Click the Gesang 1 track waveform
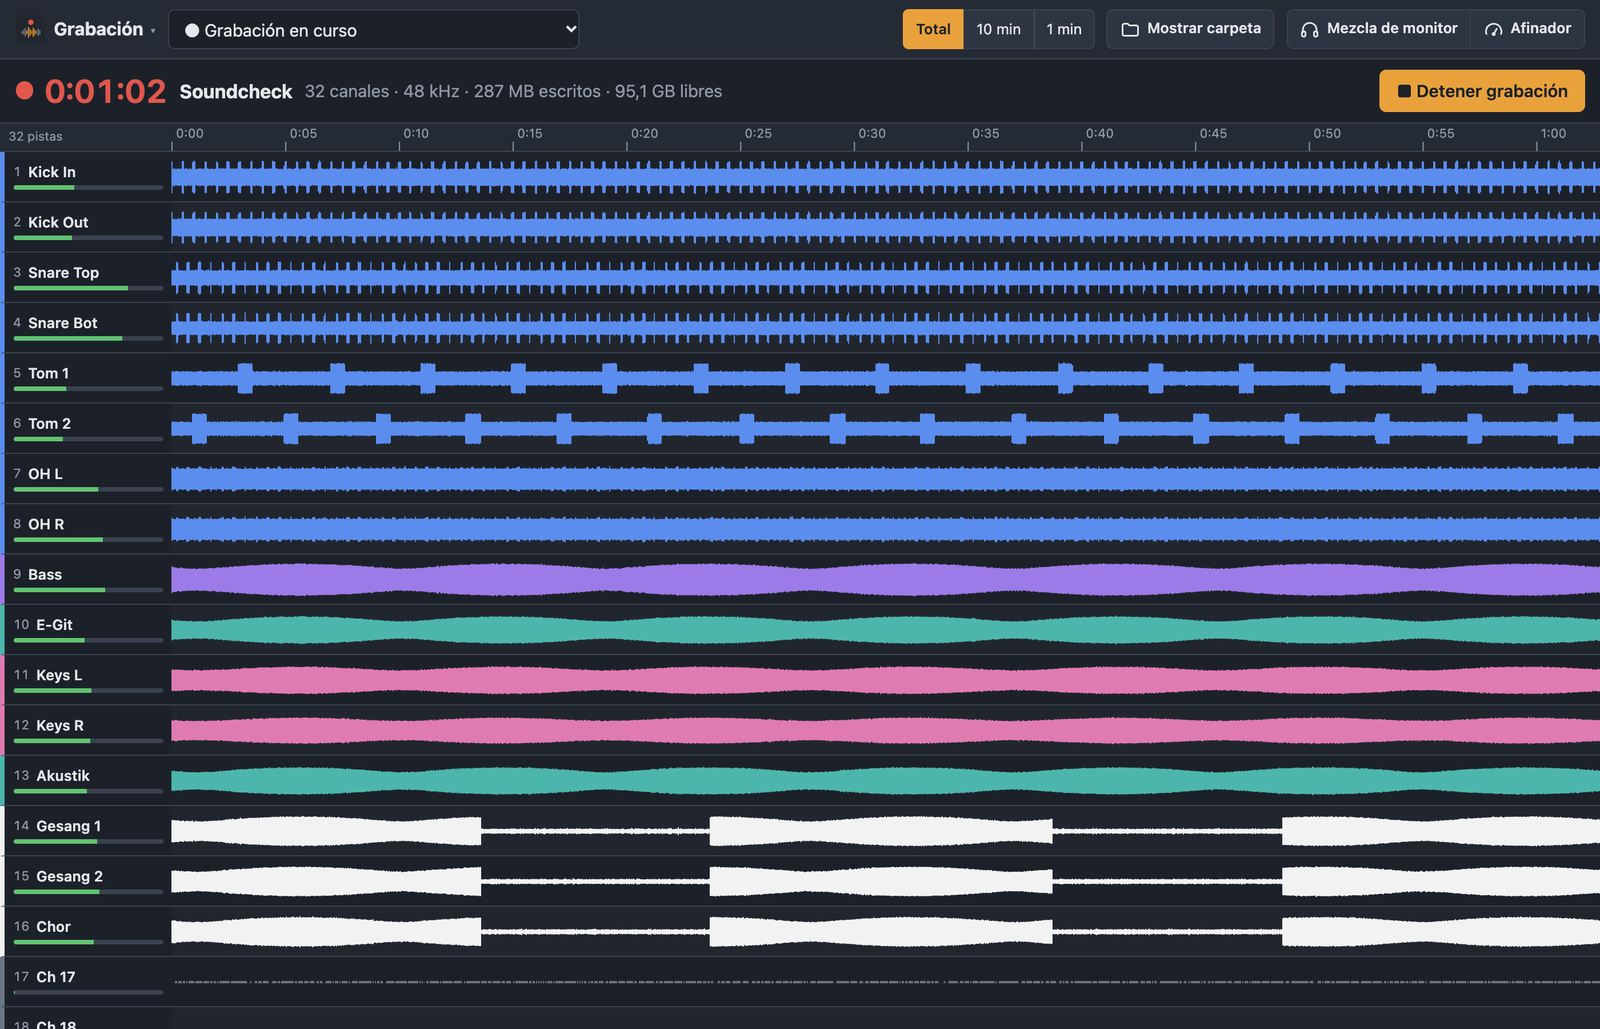1600x1029 pixels. click(x=885, y=831)
